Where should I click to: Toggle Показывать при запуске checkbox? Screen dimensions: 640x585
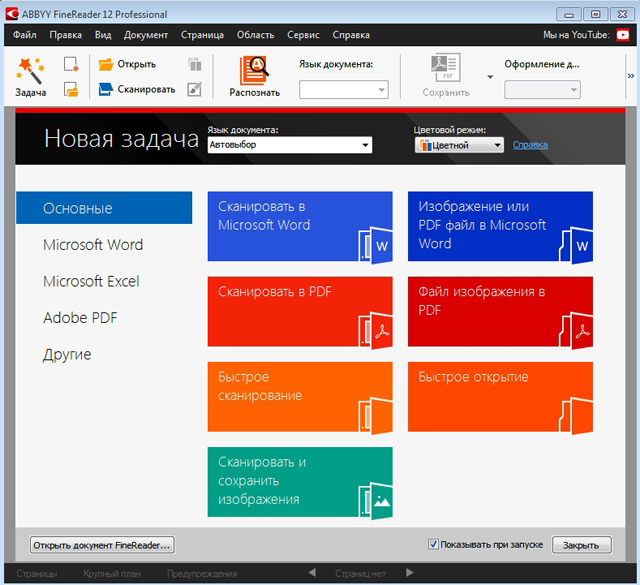433,544
